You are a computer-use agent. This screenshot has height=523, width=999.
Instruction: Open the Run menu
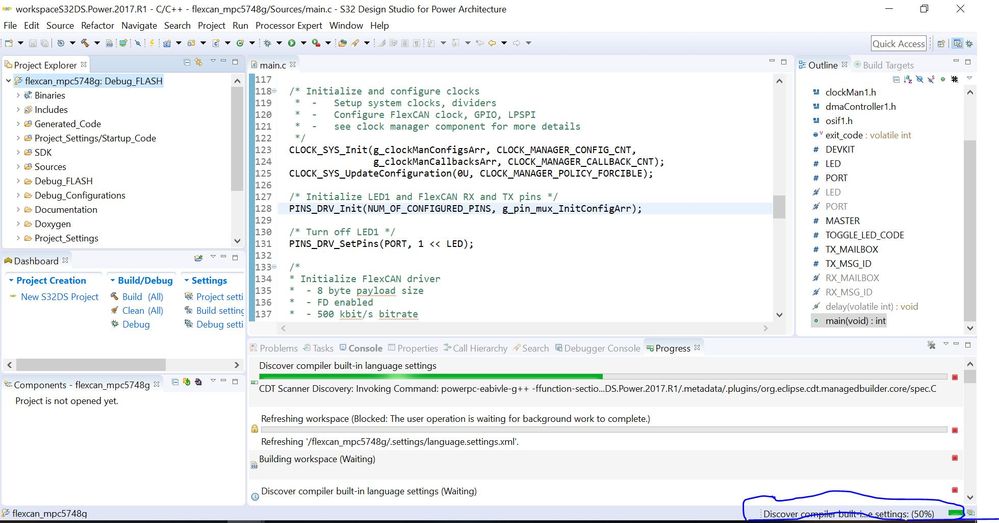pyautogui.click(x=240, y=25)
